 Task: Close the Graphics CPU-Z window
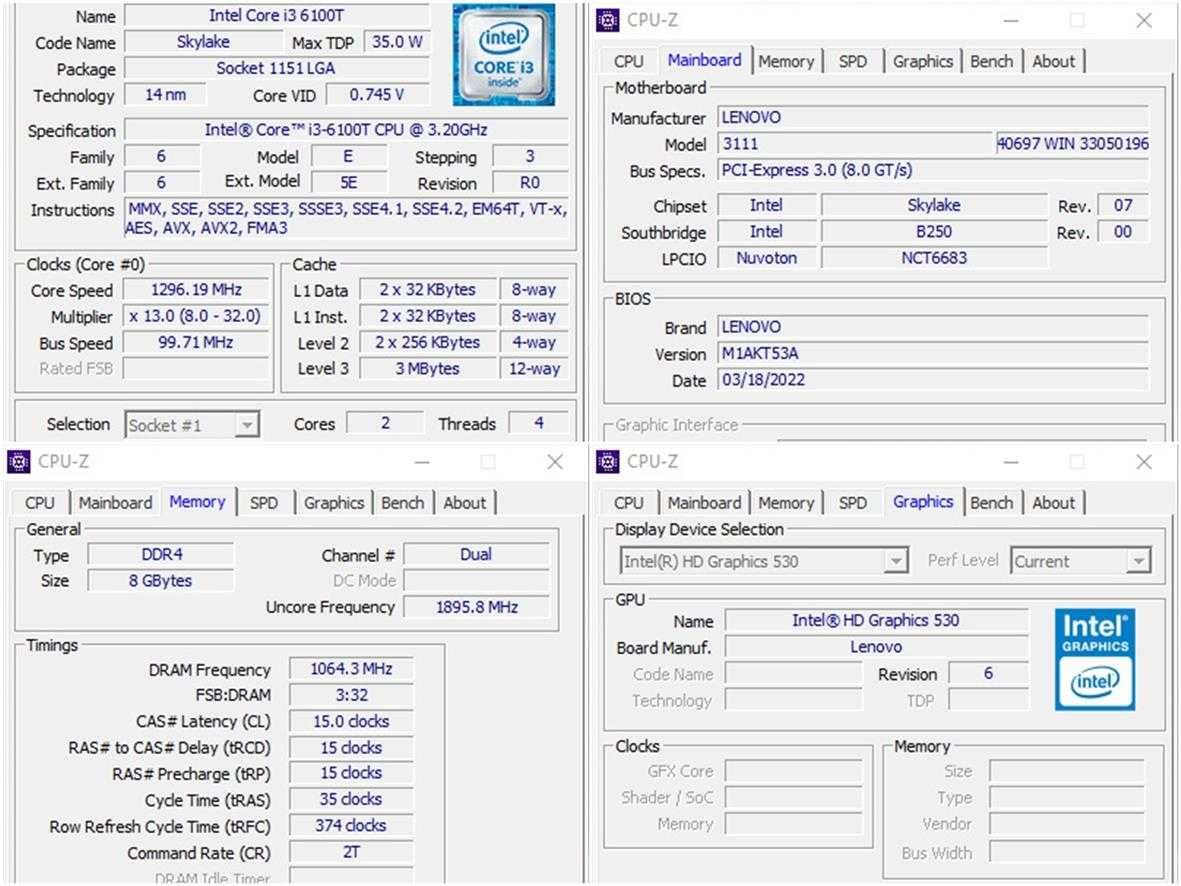point(1143,461)
